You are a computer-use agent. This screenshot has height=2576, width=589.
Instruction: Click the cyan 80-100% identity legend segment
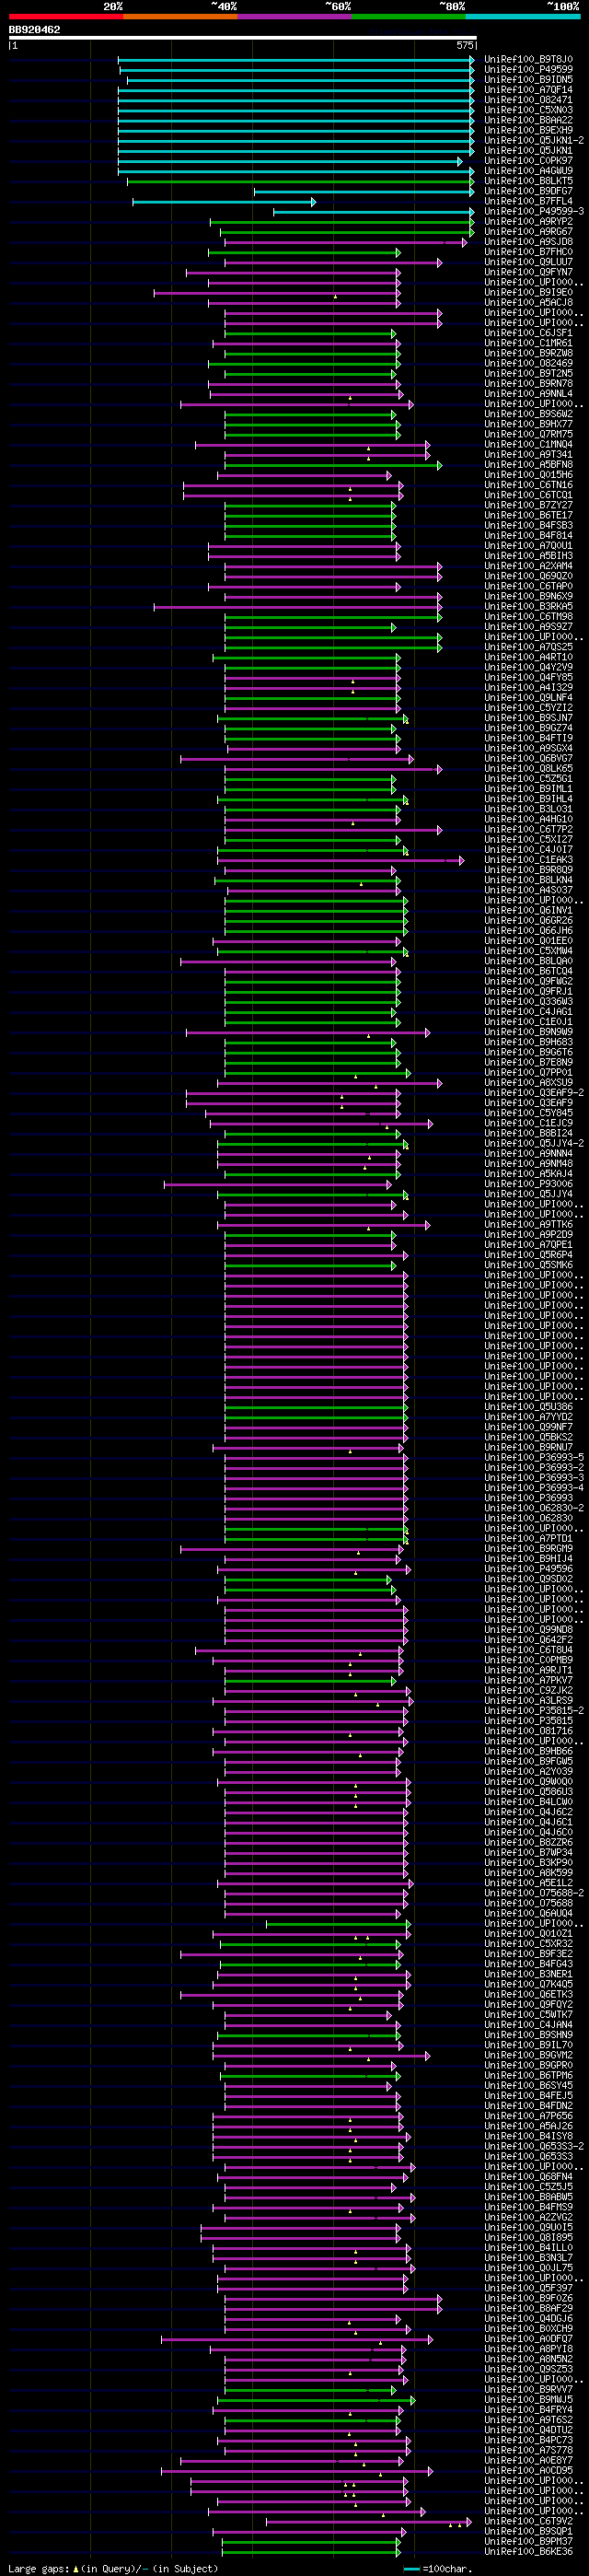tap(522, 17)
